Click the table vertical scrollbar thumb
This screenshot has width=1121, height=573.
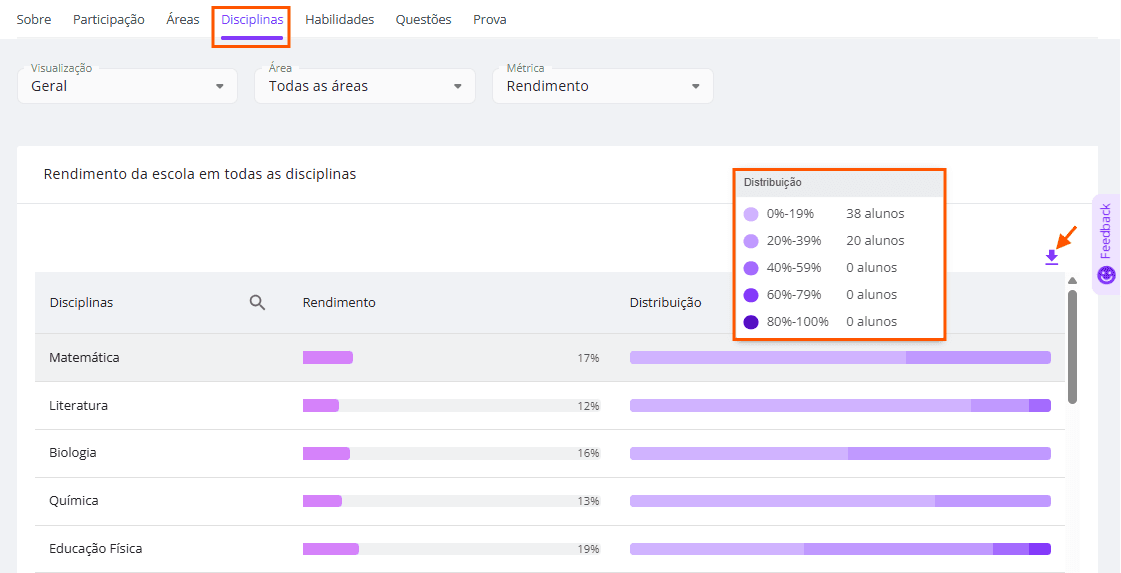coord(1072,345)
